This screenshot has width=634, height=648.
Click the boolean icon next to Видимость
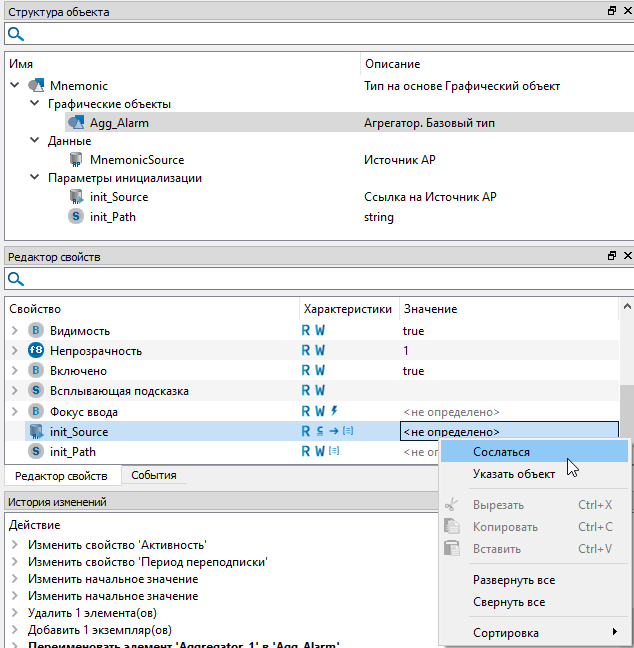click(x=36, y=331)
